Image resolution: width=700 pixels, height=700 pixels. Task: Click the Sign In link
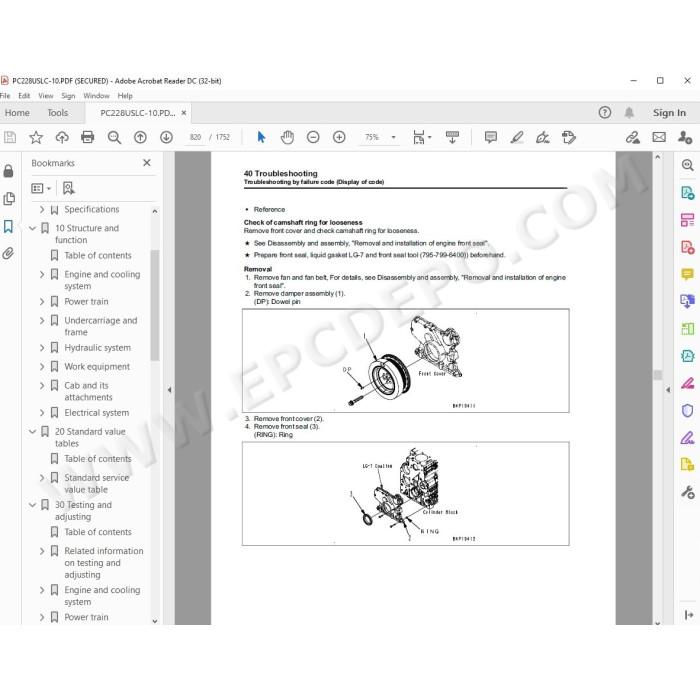coord(669,113)
